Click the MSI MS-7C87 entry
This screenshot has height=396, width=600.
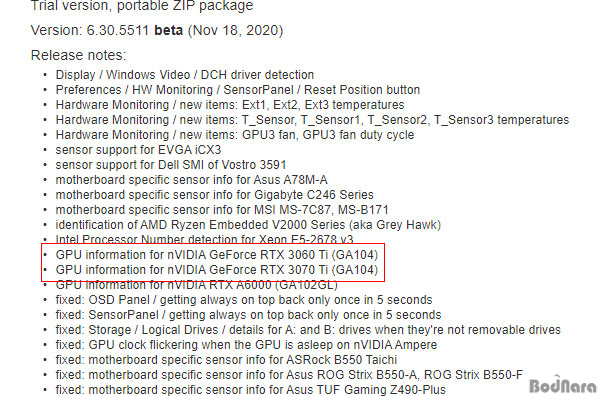tap(222, 210)
